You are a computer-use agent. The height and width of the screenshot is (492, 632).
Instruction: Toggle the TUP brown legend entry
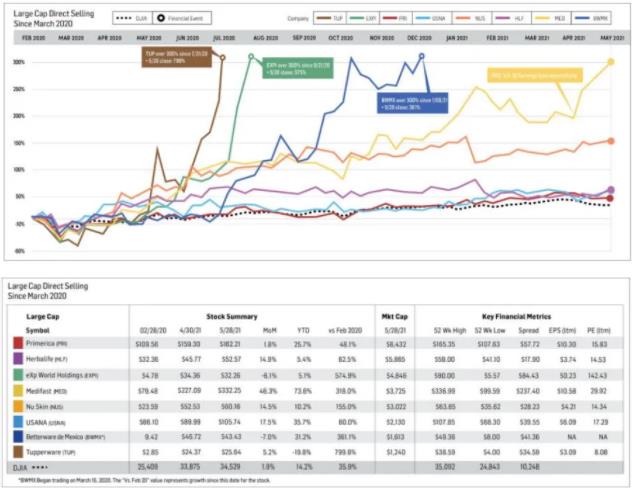[330, 18]
